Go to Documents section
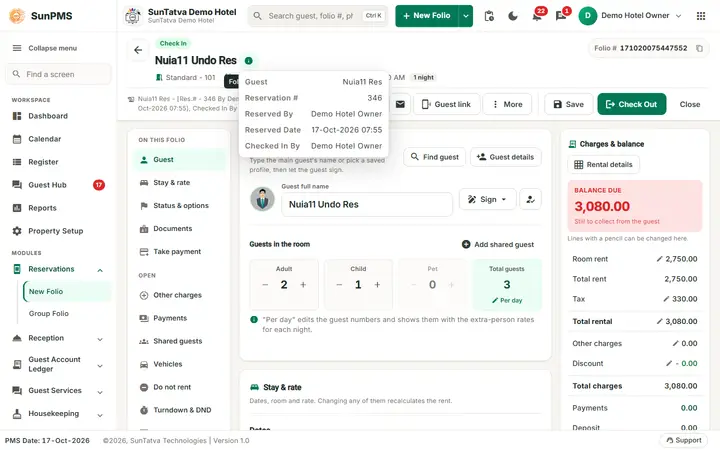This screenshot has height=450, width=720. [x=180, y=229]
